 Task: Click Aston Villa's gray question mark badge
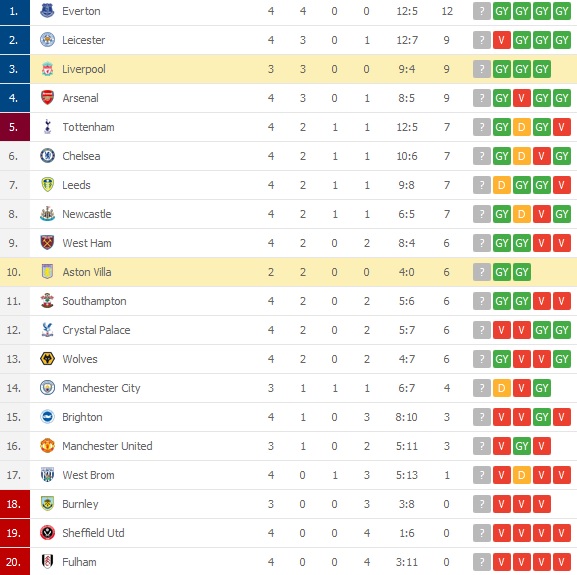482,272
